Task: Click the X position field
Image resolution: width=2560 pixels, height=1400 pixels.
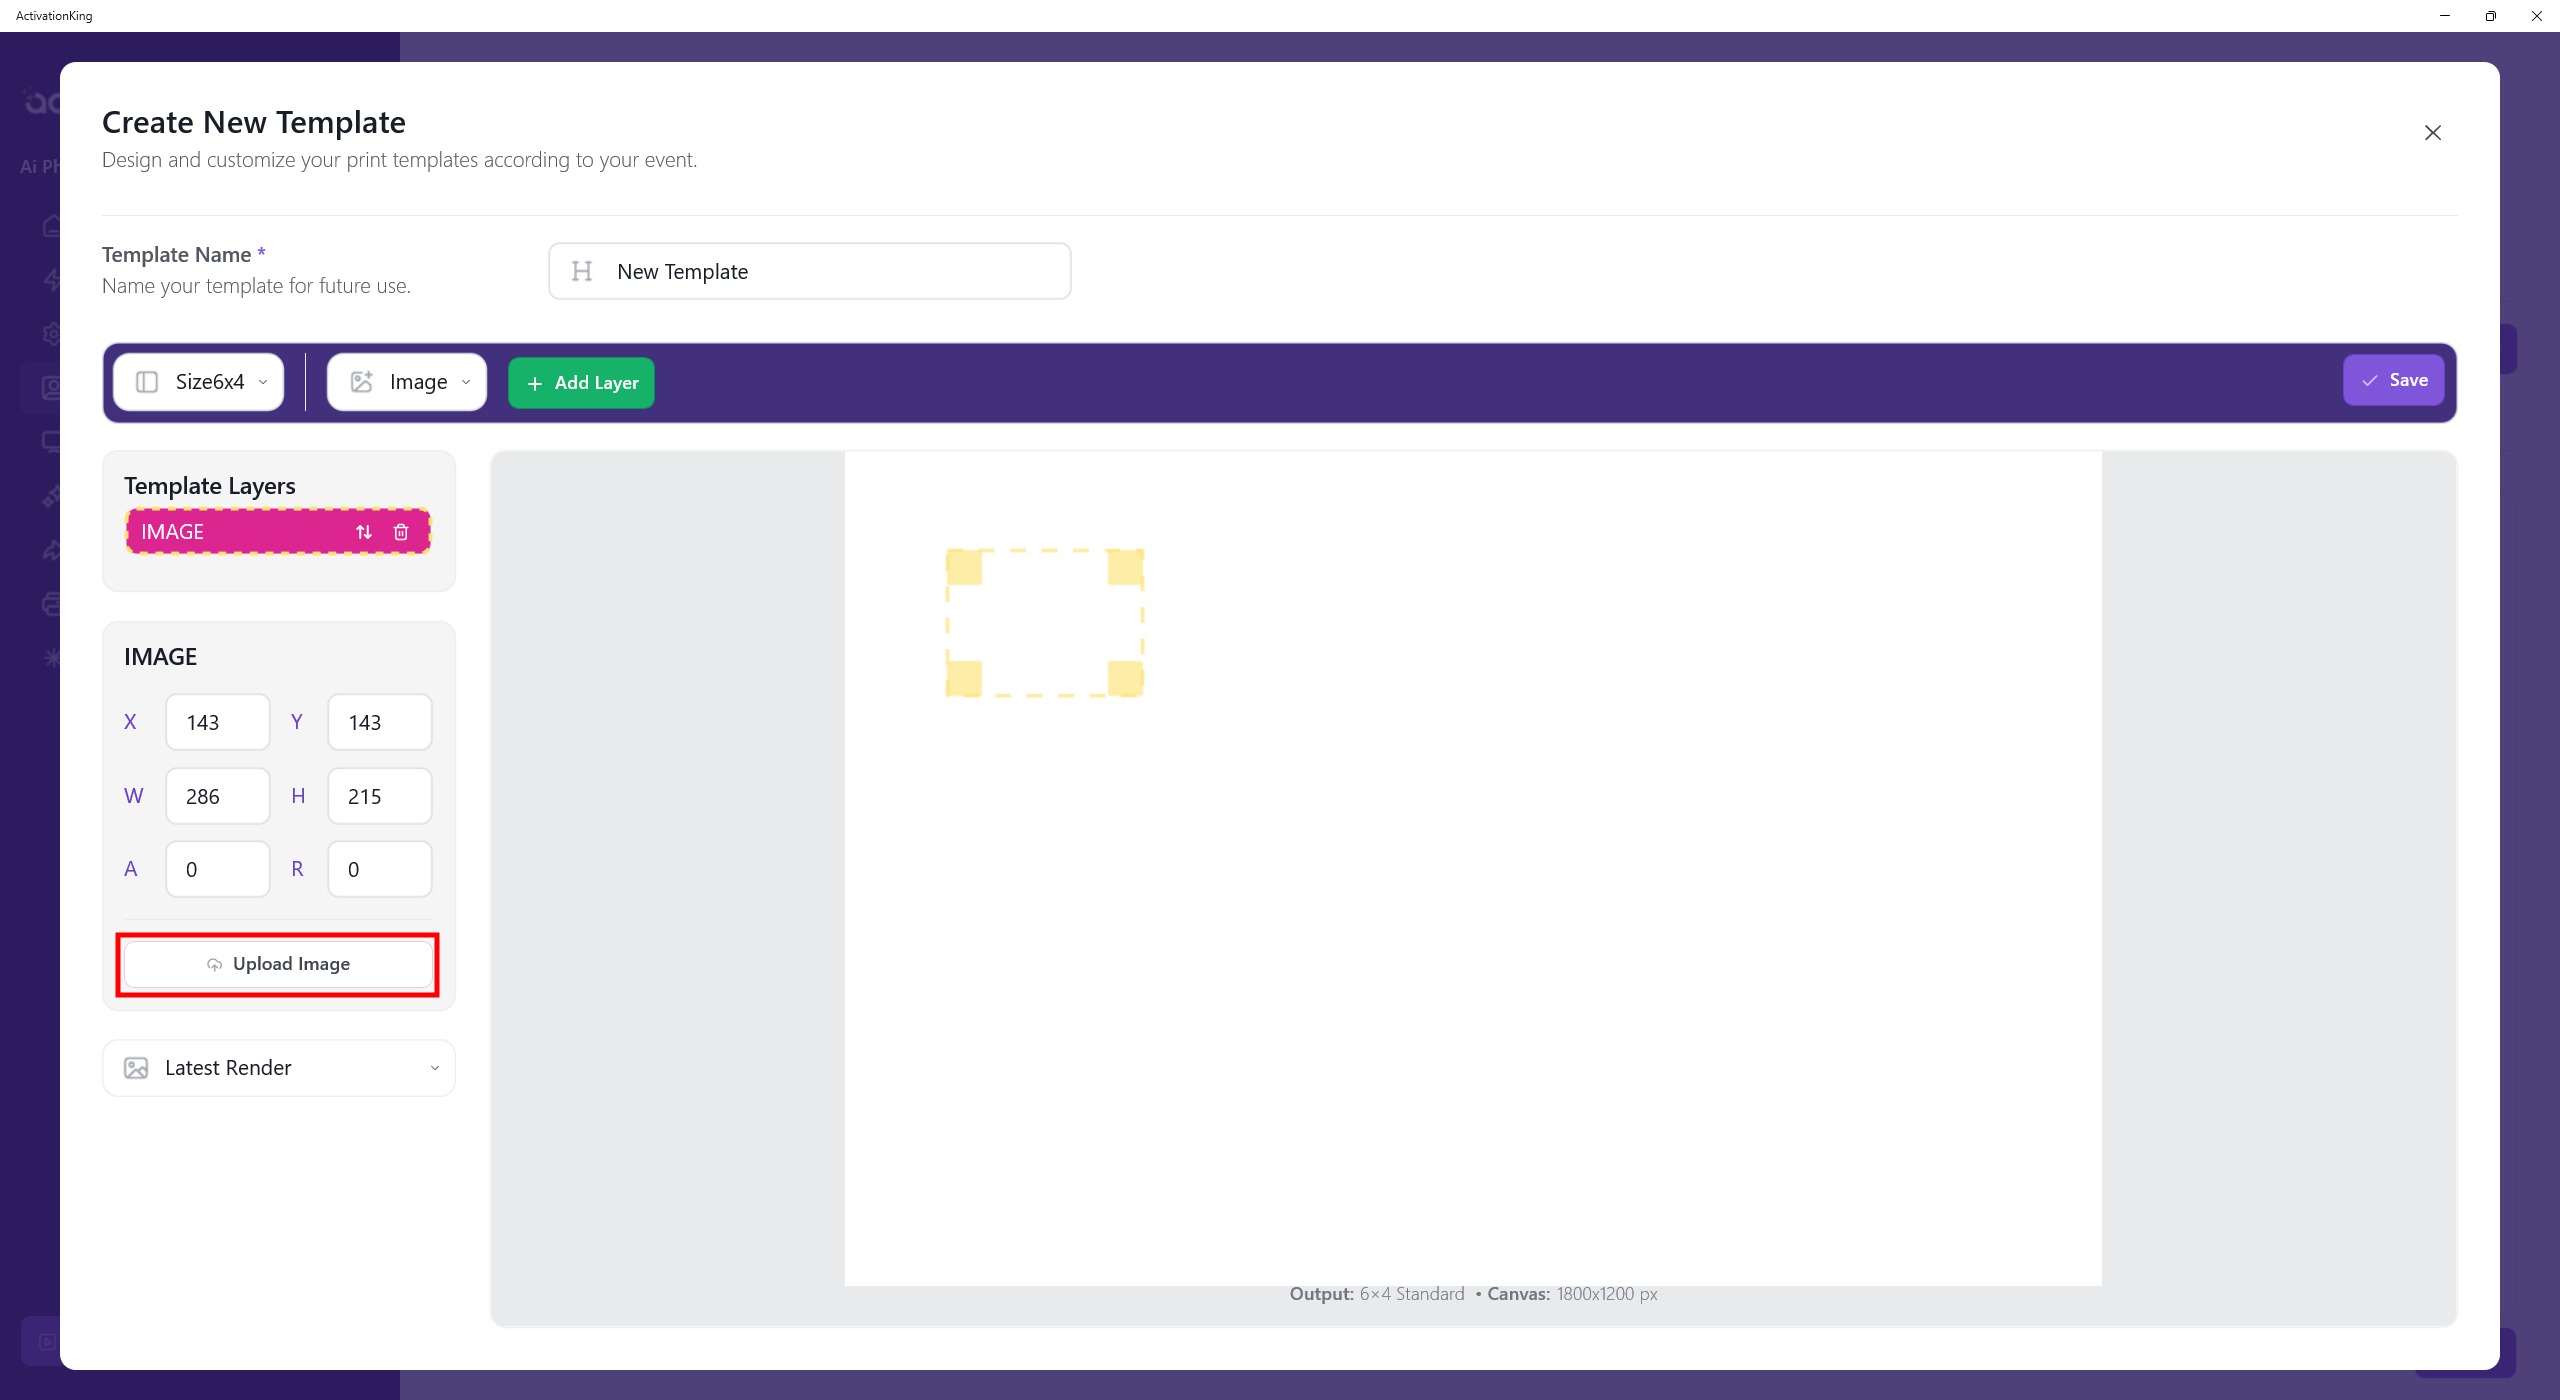Action: pyautogui.click(x=217, y=722)
